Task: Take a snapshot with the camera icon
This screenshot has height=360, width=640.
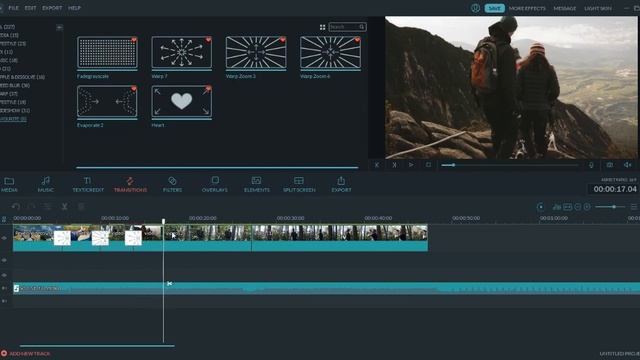Action: [609, 165]
